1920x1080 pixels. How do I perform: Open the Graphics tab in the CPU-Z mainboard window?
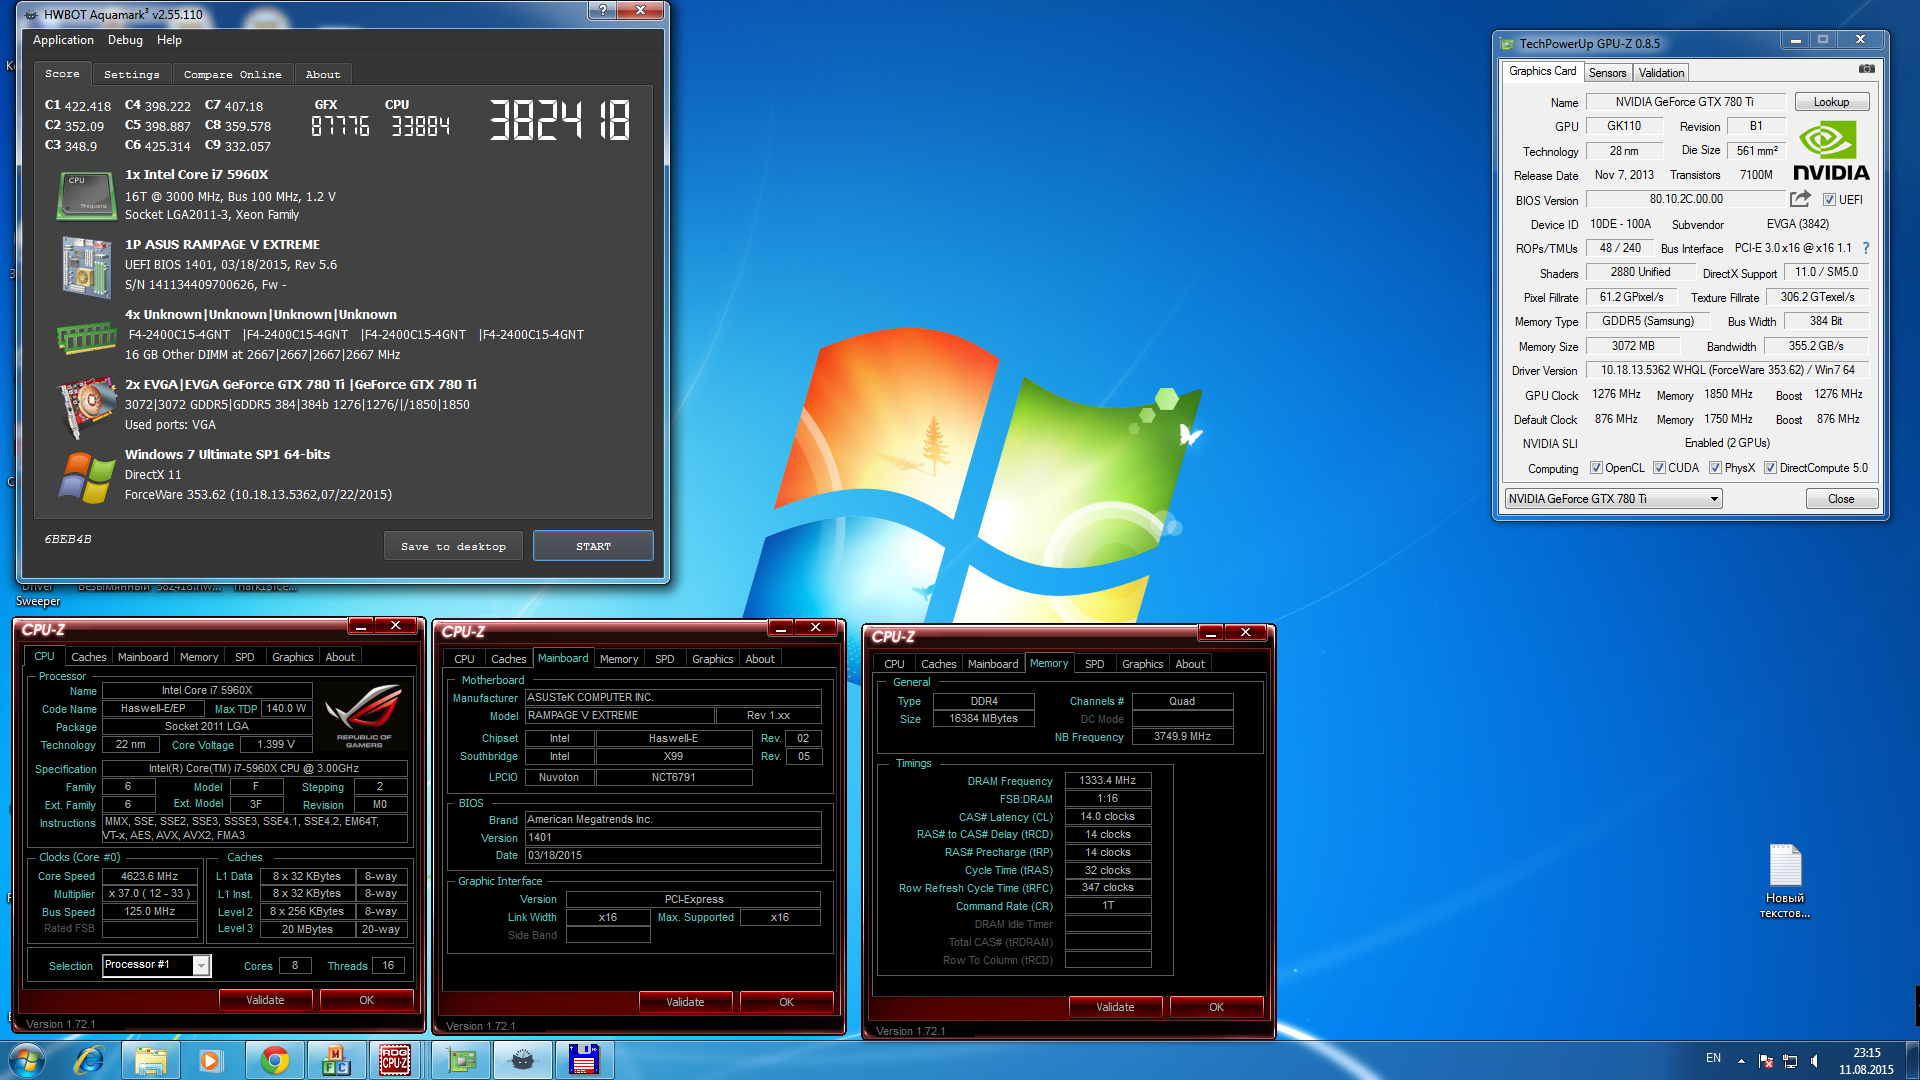point(712,659)
